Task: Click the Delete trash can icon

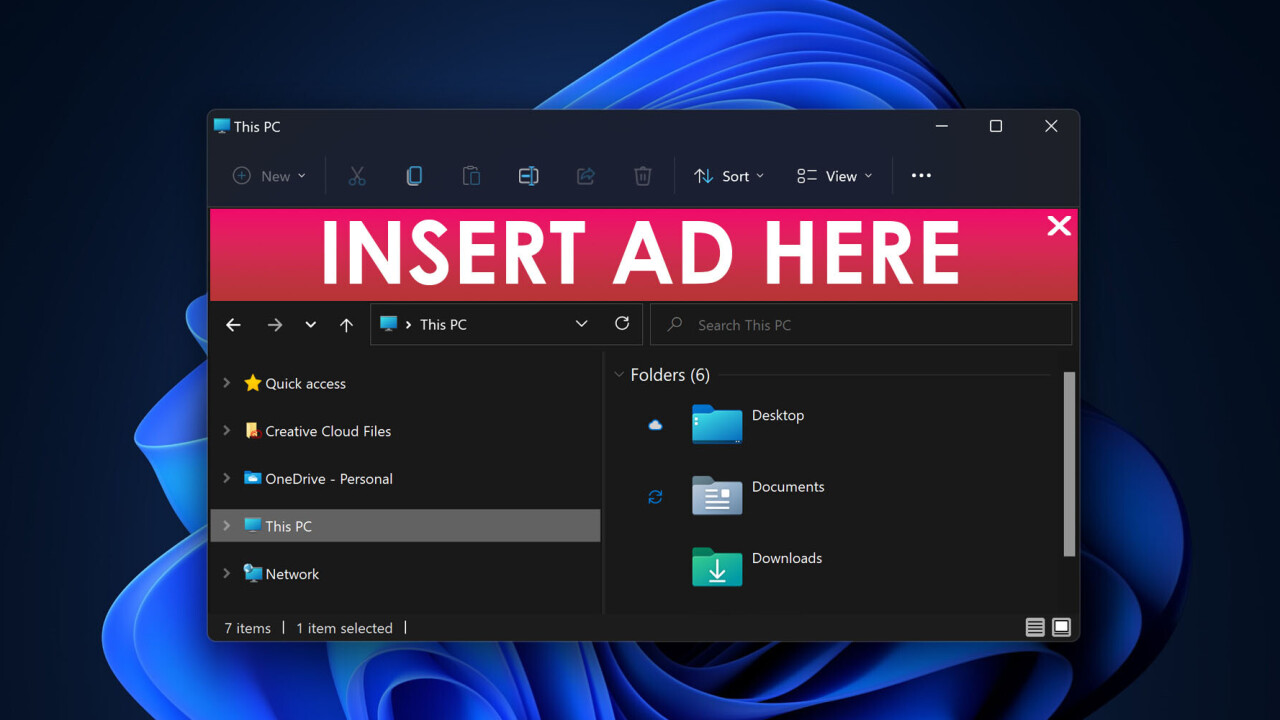Action: [643, 176]
